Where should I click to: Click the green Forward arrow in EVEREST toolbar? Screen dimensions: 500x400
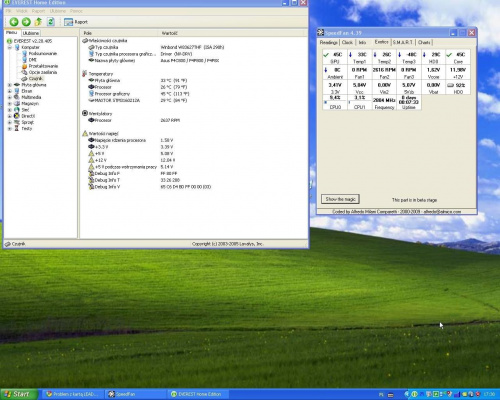(x=26, y=22)
